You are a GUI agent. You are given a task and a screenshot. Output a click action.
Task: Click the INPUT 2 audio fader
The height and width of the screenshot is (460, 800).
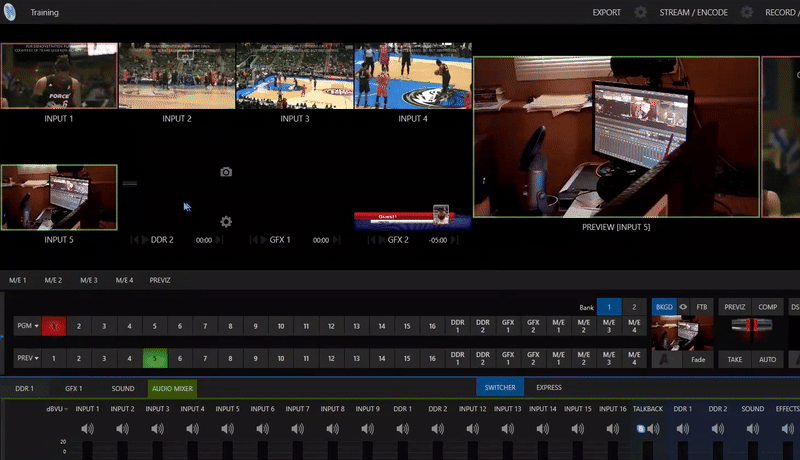pos(122,450)
